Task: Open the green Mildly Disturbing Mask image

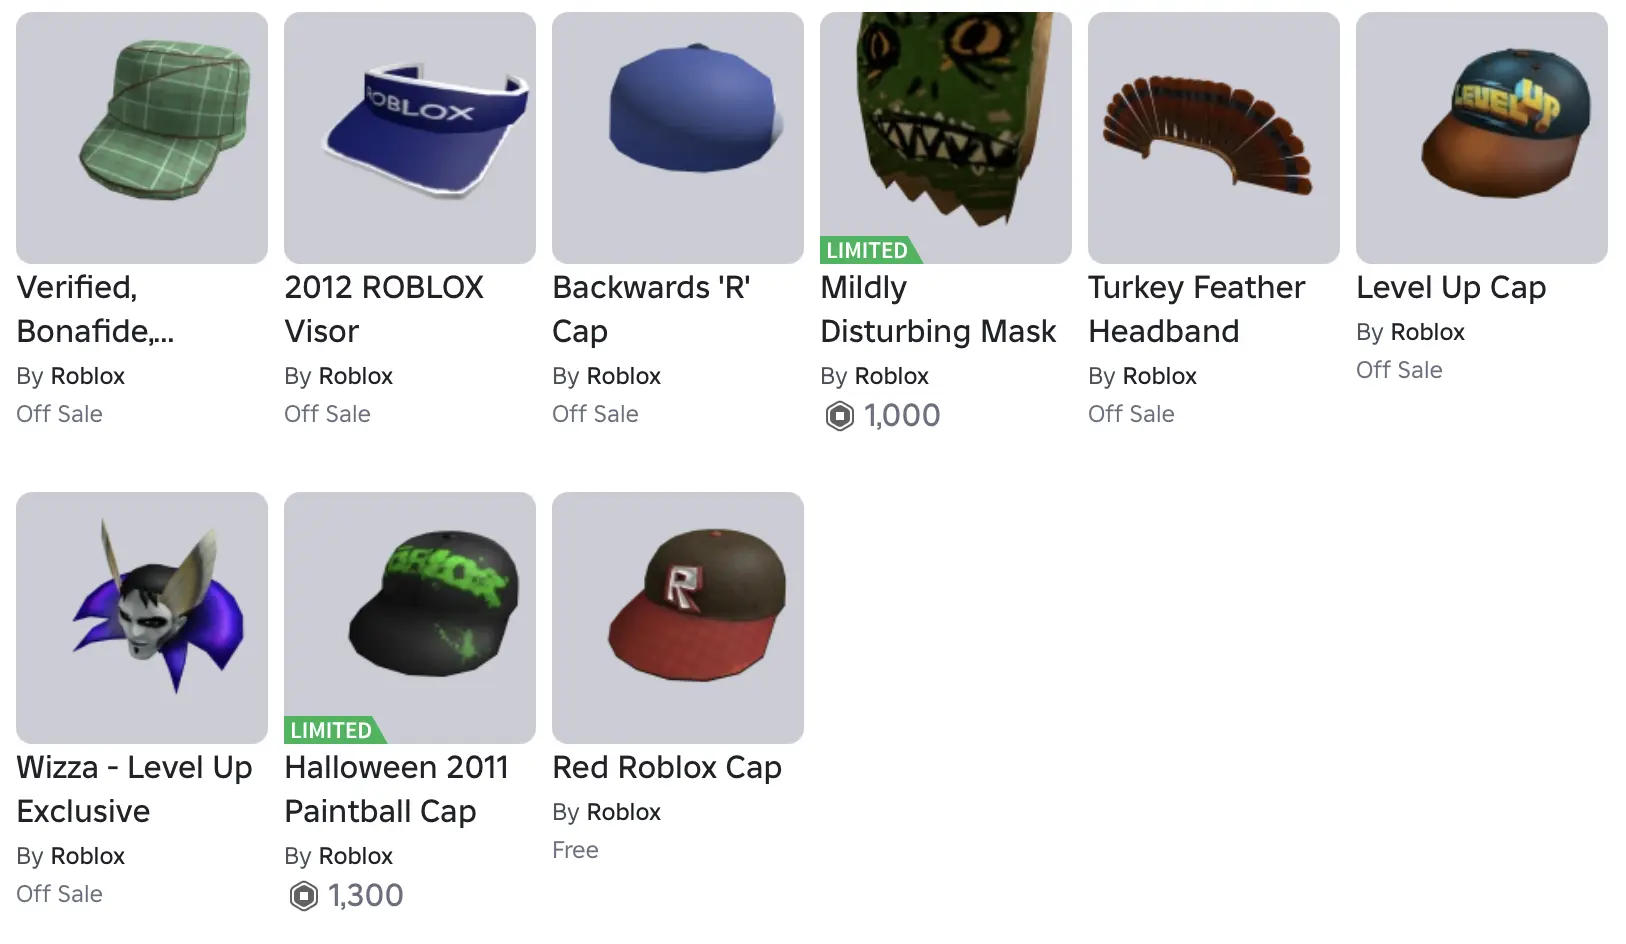Action: tap(946, 130)
